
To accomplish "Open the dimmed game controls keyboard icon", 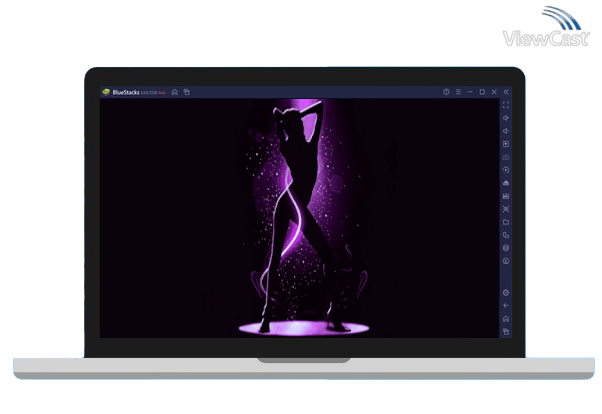I will click(x=506, y=157).
